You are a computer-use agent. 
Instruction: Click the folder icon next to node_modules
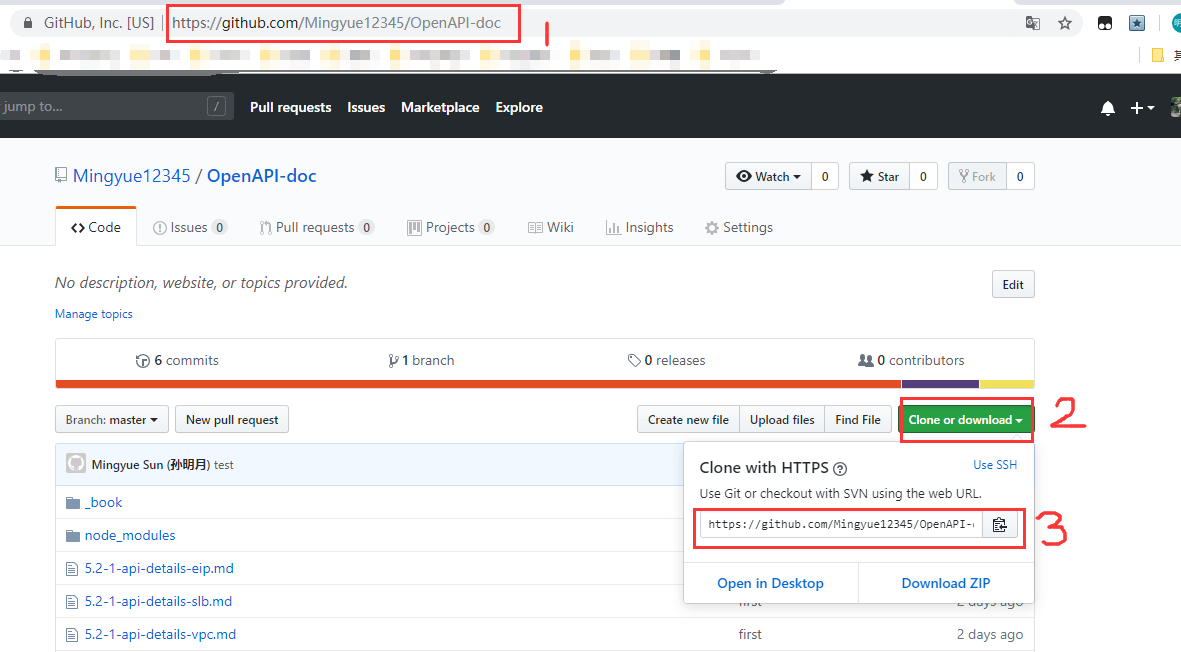pyautogui.click(x=72, y=535)
